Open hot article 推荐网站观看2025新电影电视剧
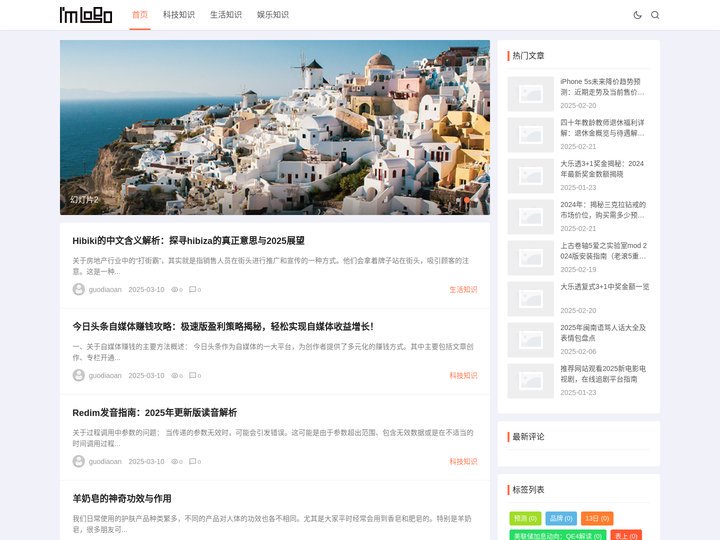Image resolution: width=720 pixels, height=540 pixels. point(603,374)
